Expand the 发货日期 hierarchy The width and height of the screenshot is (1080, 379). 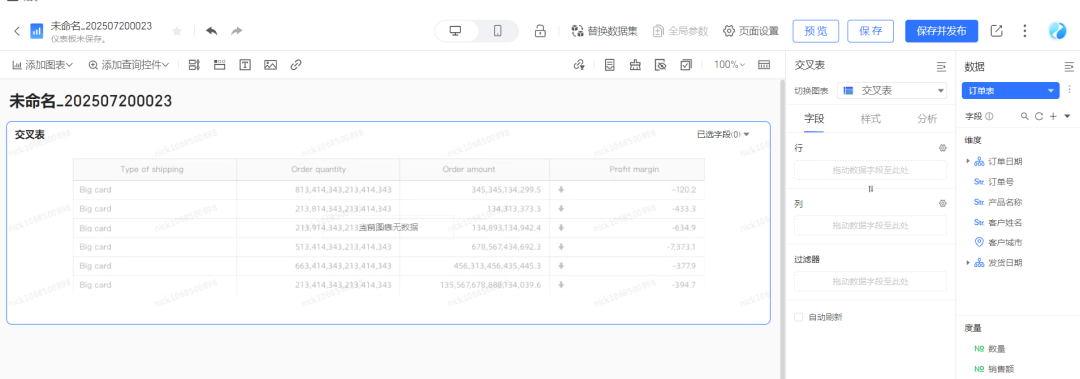[968, 263]
